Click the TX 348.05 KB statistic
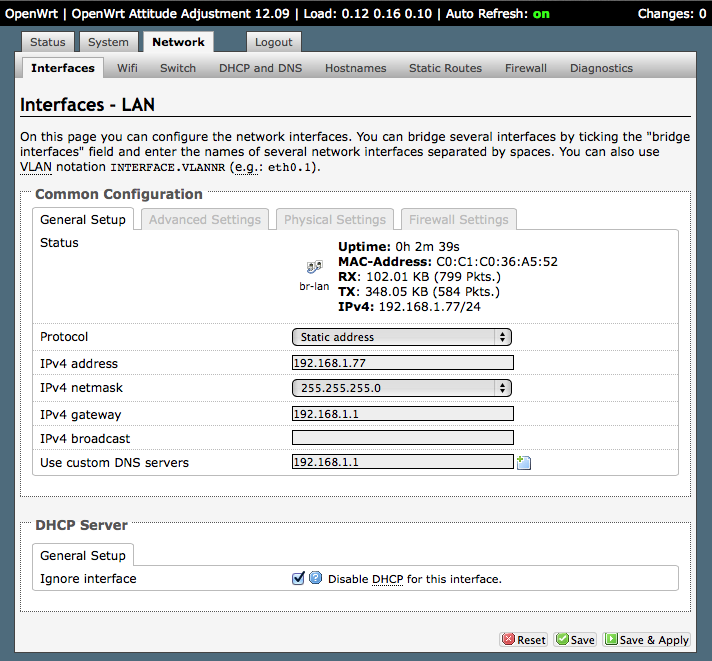This screenshot has width=712, height=661. [x=419, y=291]
